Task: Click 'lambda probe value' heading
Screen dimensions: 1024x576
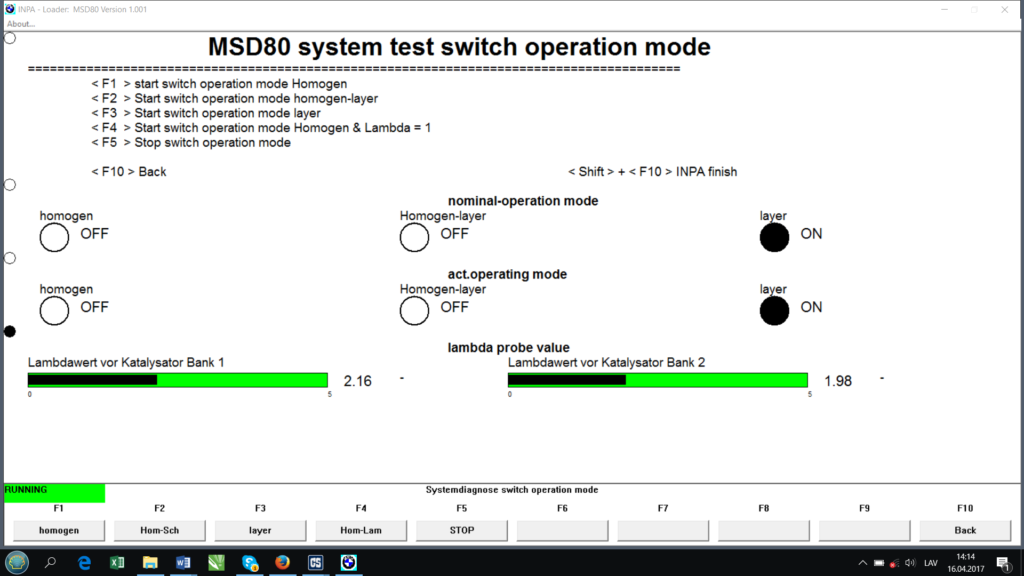Action: coord(509,347)
